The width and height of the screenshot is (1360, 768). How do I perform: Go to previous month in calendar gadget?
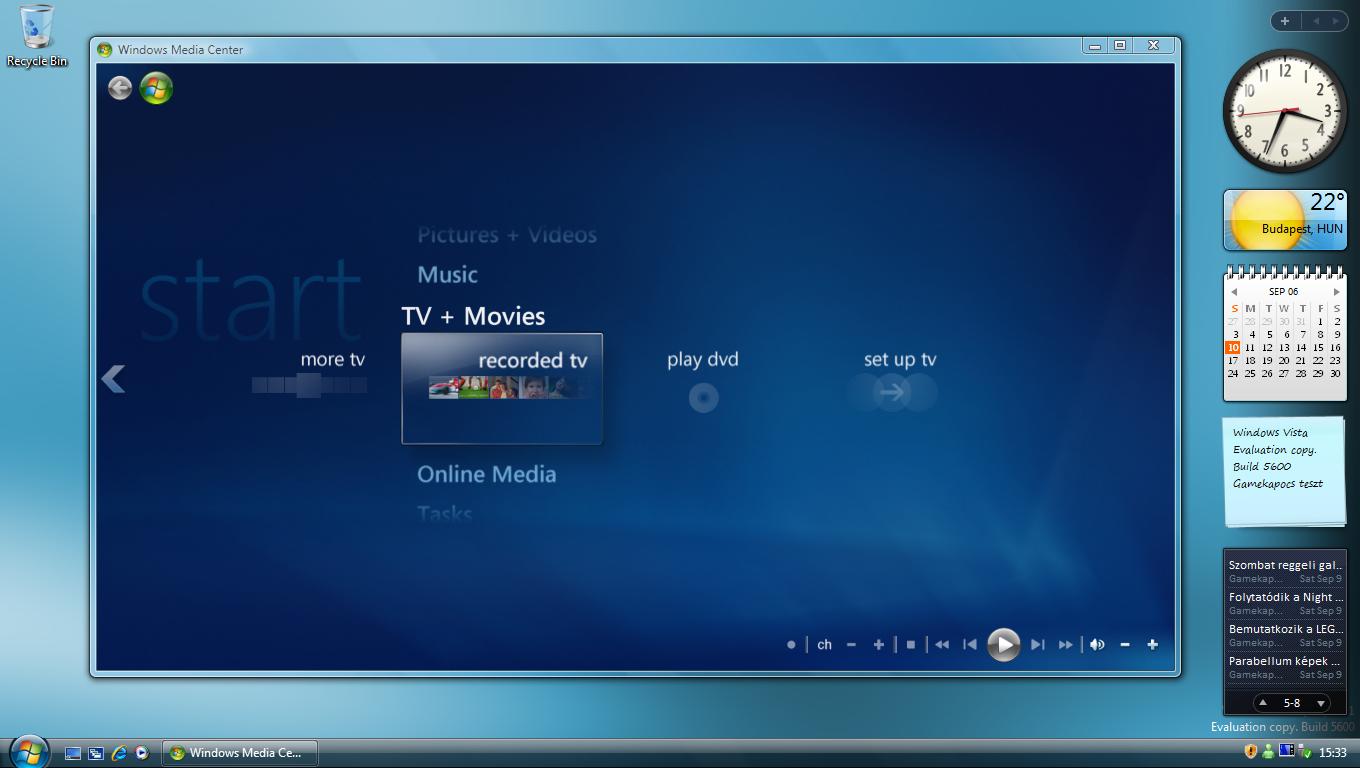1234,292
